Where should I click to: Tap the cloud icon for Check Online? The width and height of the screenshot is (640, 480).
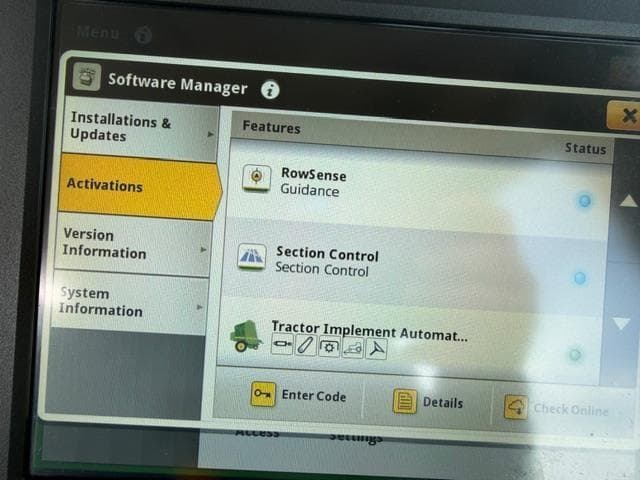click(515, 407)
